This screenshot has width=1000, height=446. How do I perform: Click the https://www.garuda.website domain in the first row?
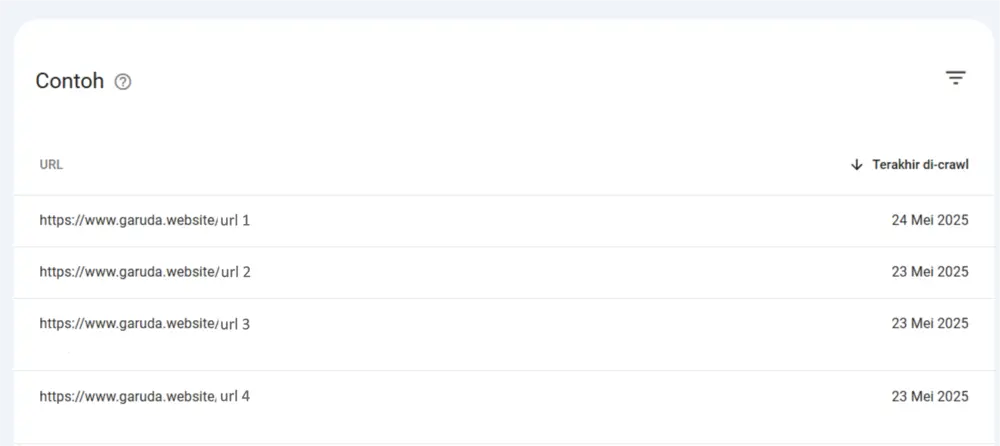127,221
